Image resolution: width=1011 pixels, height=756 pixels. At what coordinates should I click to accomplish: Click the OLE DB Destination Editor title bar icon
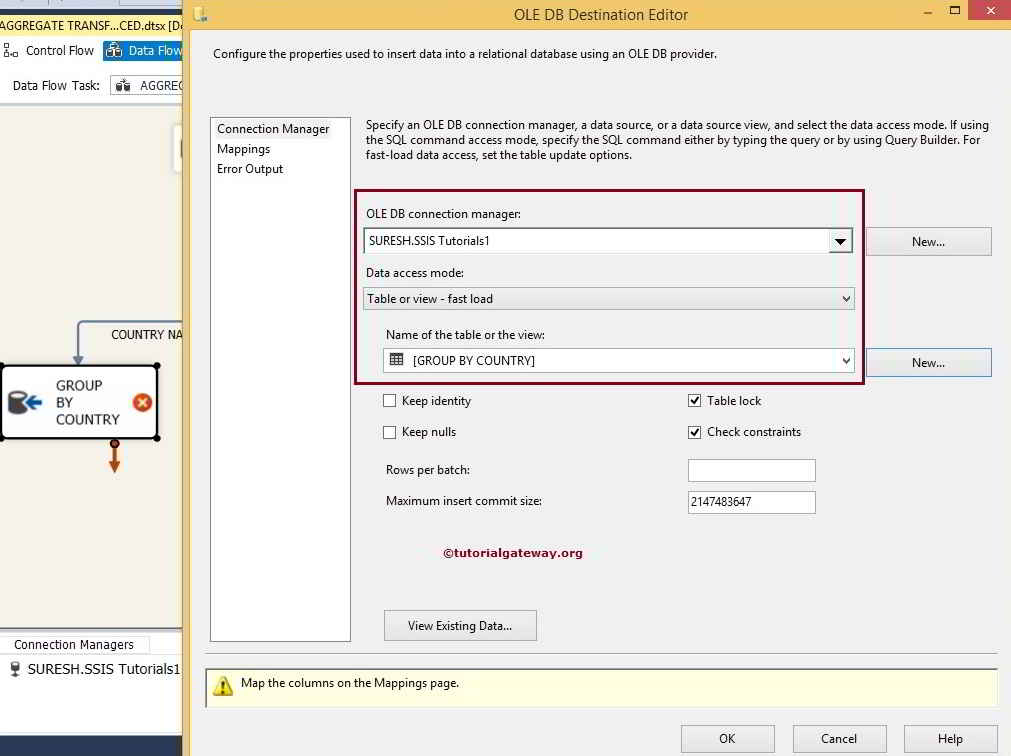[x=199, y=15]
